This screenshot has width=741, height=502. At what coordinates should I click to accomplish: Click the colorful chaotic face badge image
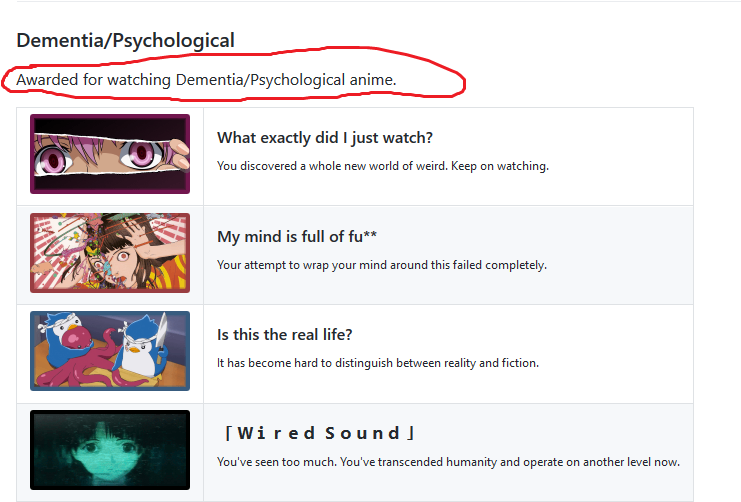coord(110,252)
